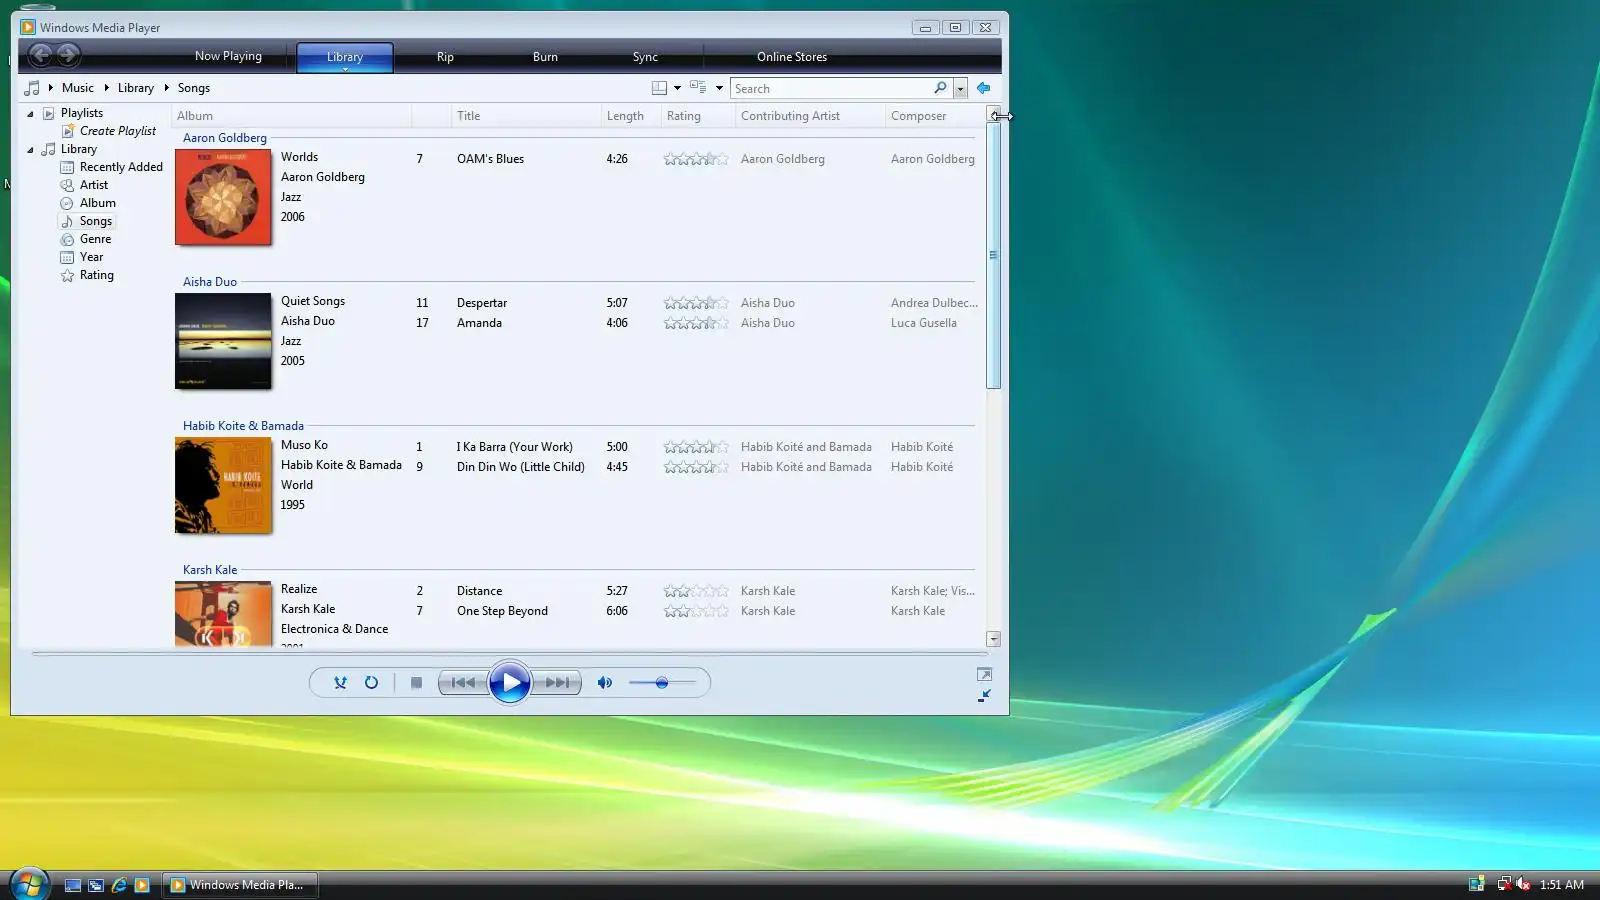Sort by the Length column header
This screenshot has width=1600, height=900.
[631, 116]
